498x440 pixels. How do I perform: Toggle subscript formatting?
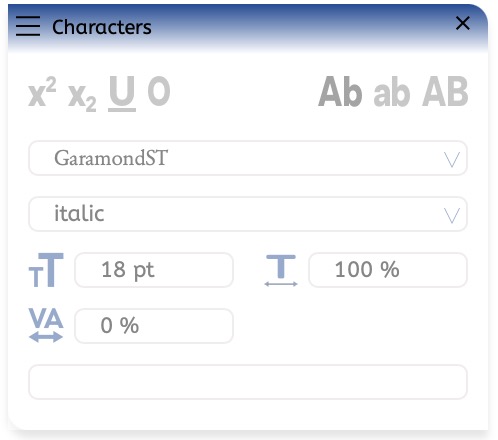82,96
